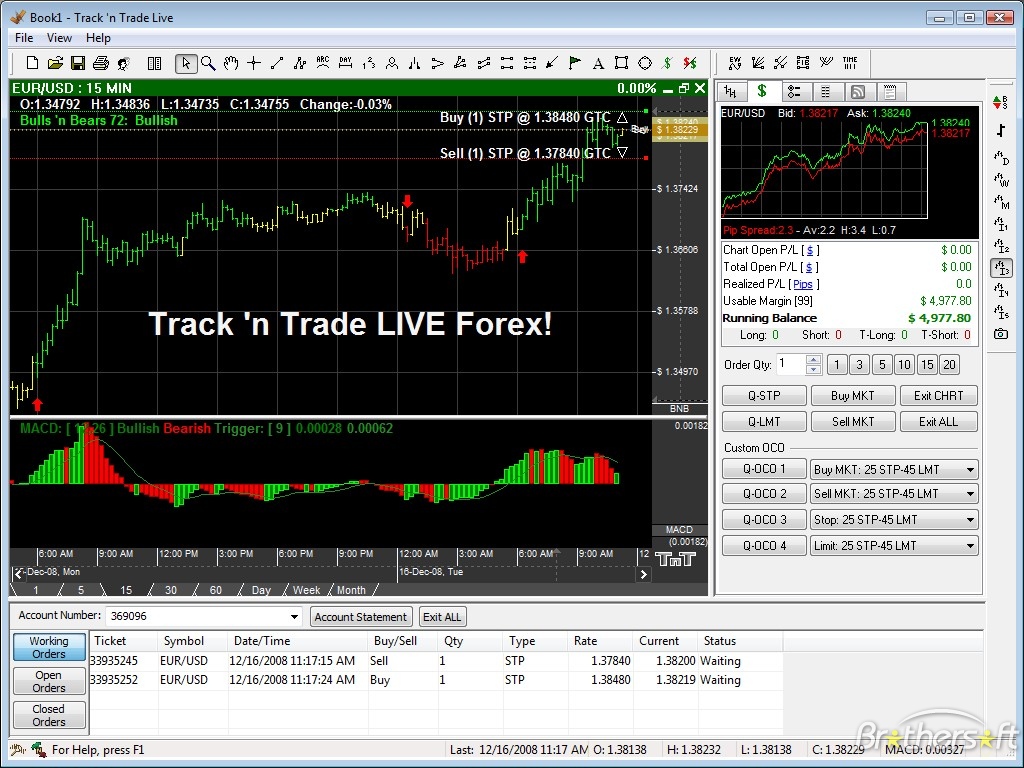Screen dimensions: 1024x768
Task: Save the chartbook with the floppy icon
Action: click(78, 63)
